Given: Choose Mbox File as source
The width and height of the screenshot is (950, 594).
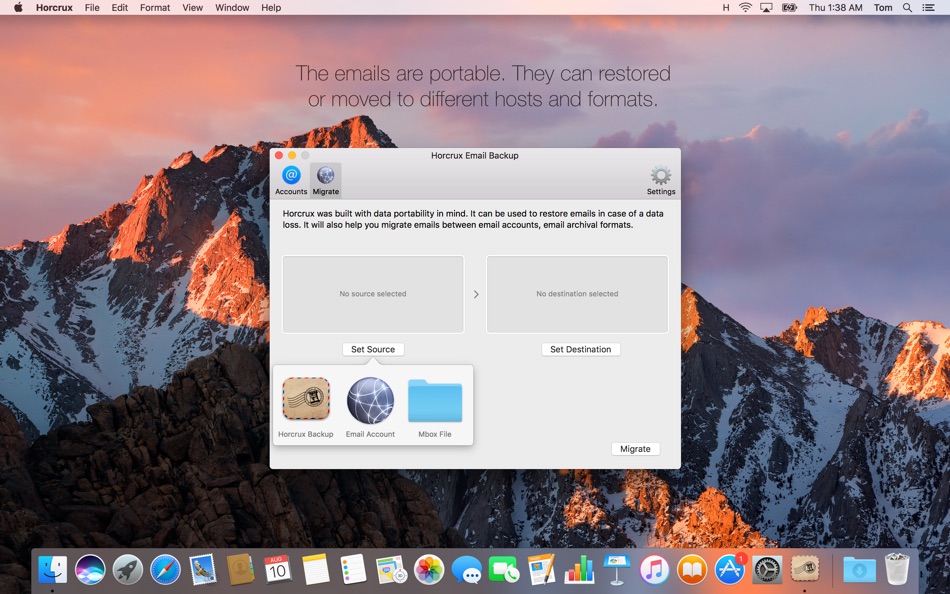Looking at the screenshot, I should pyautogui.click(x=434, y=407).
